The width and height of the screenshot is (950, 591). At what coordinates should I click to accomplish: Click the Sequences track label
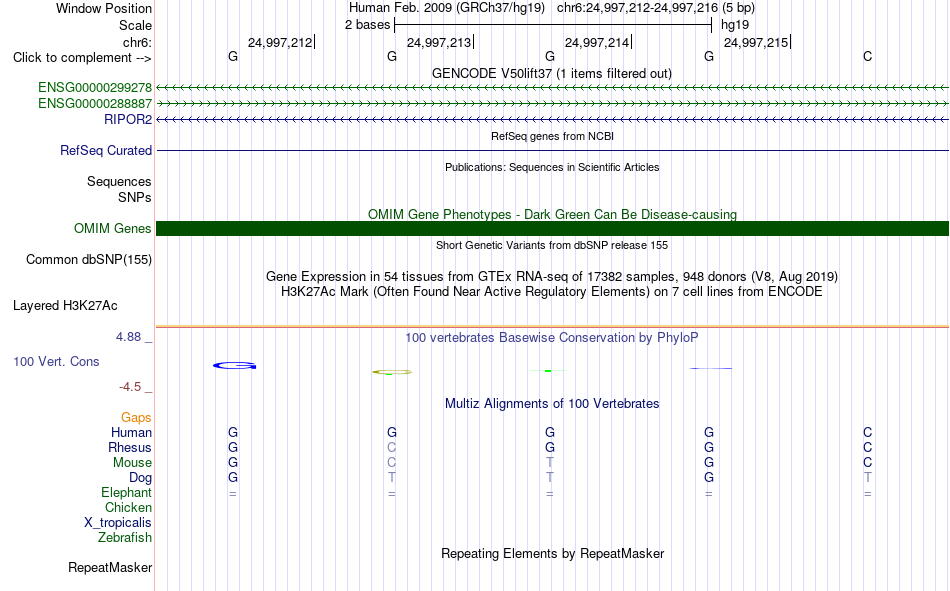[119, 181]
